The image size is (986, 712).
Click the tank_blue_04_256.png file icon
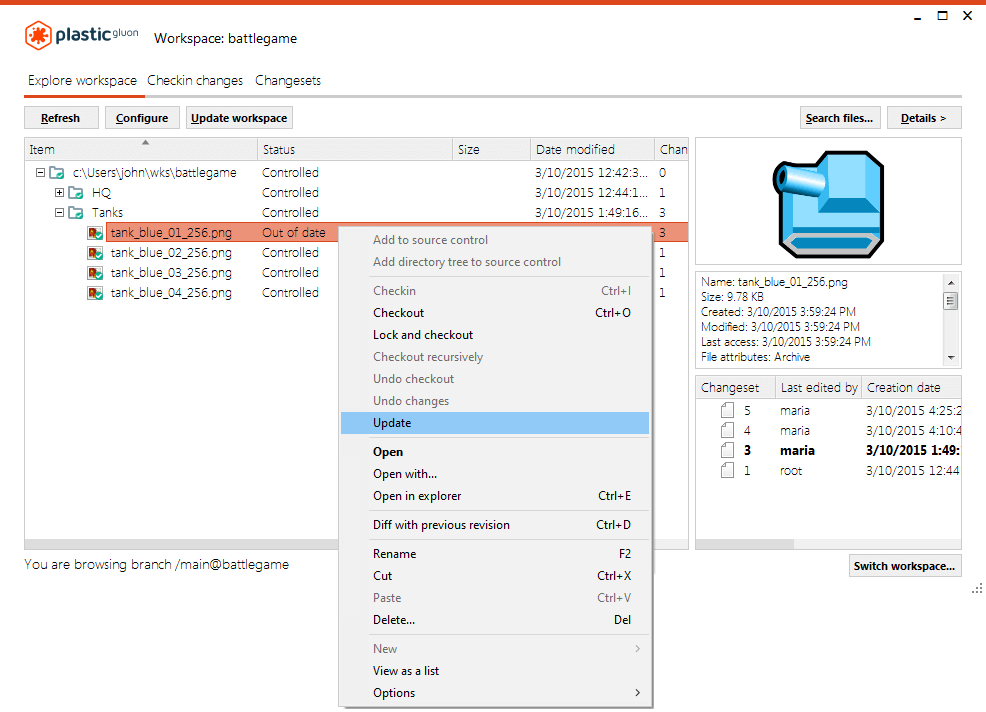95,294
